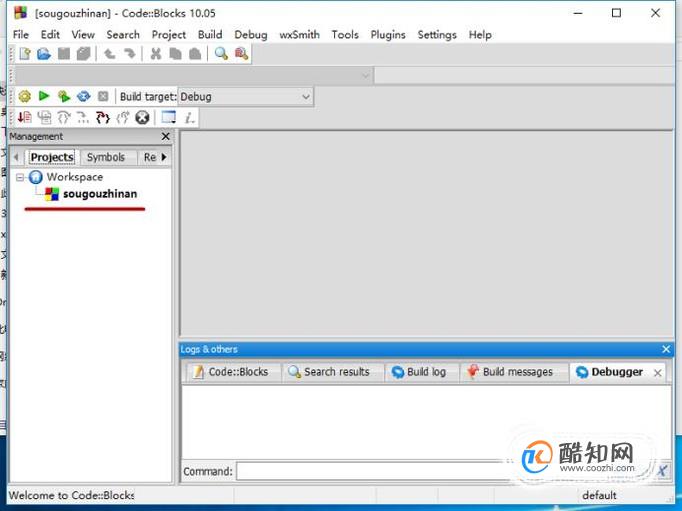This screenshot has width=682, height=511.
Task: Click the Save file toolbar icon
Action: pos(64,54)
